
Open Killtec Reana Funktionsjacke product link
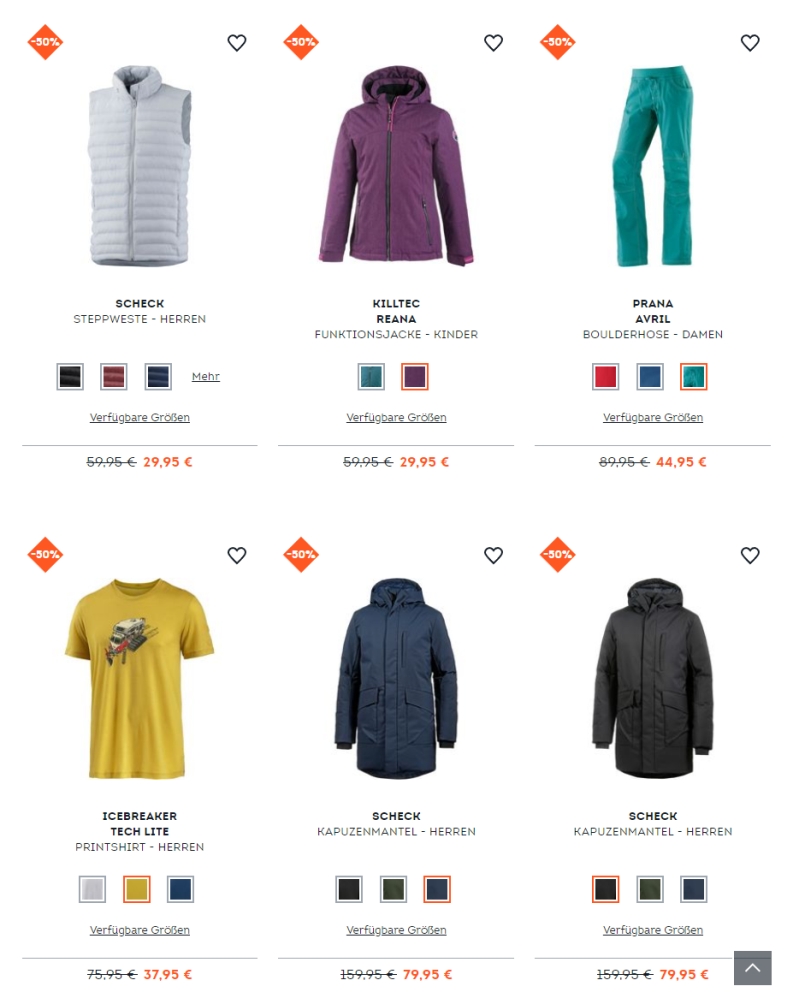397,319
